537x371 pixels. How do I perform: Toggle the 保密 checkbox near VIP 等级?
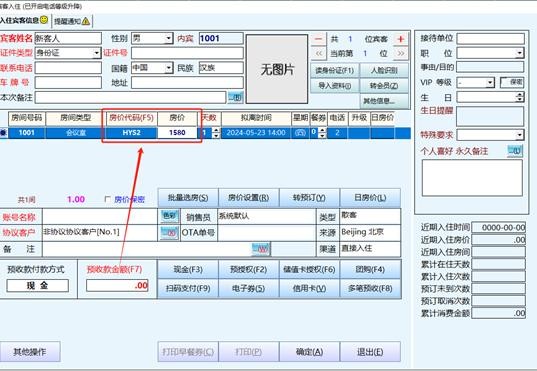pos(503,82)
